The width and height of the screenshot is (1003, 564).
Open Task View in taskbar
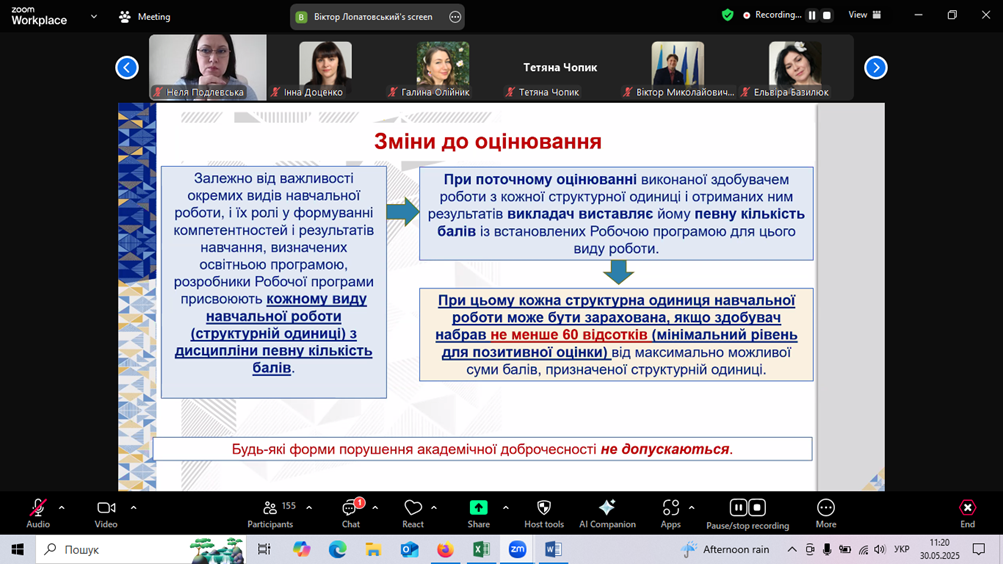pyautogui.click(x=264, y=549)
